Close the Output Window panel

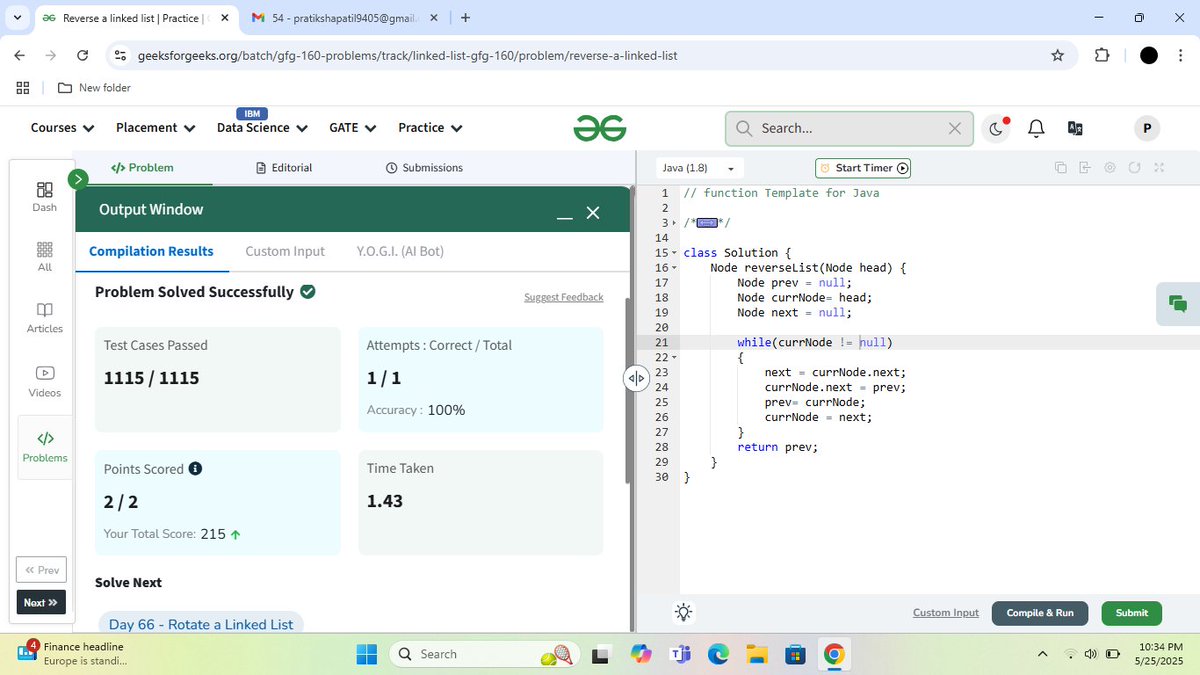pyautogui.click(x=593, y=213)
